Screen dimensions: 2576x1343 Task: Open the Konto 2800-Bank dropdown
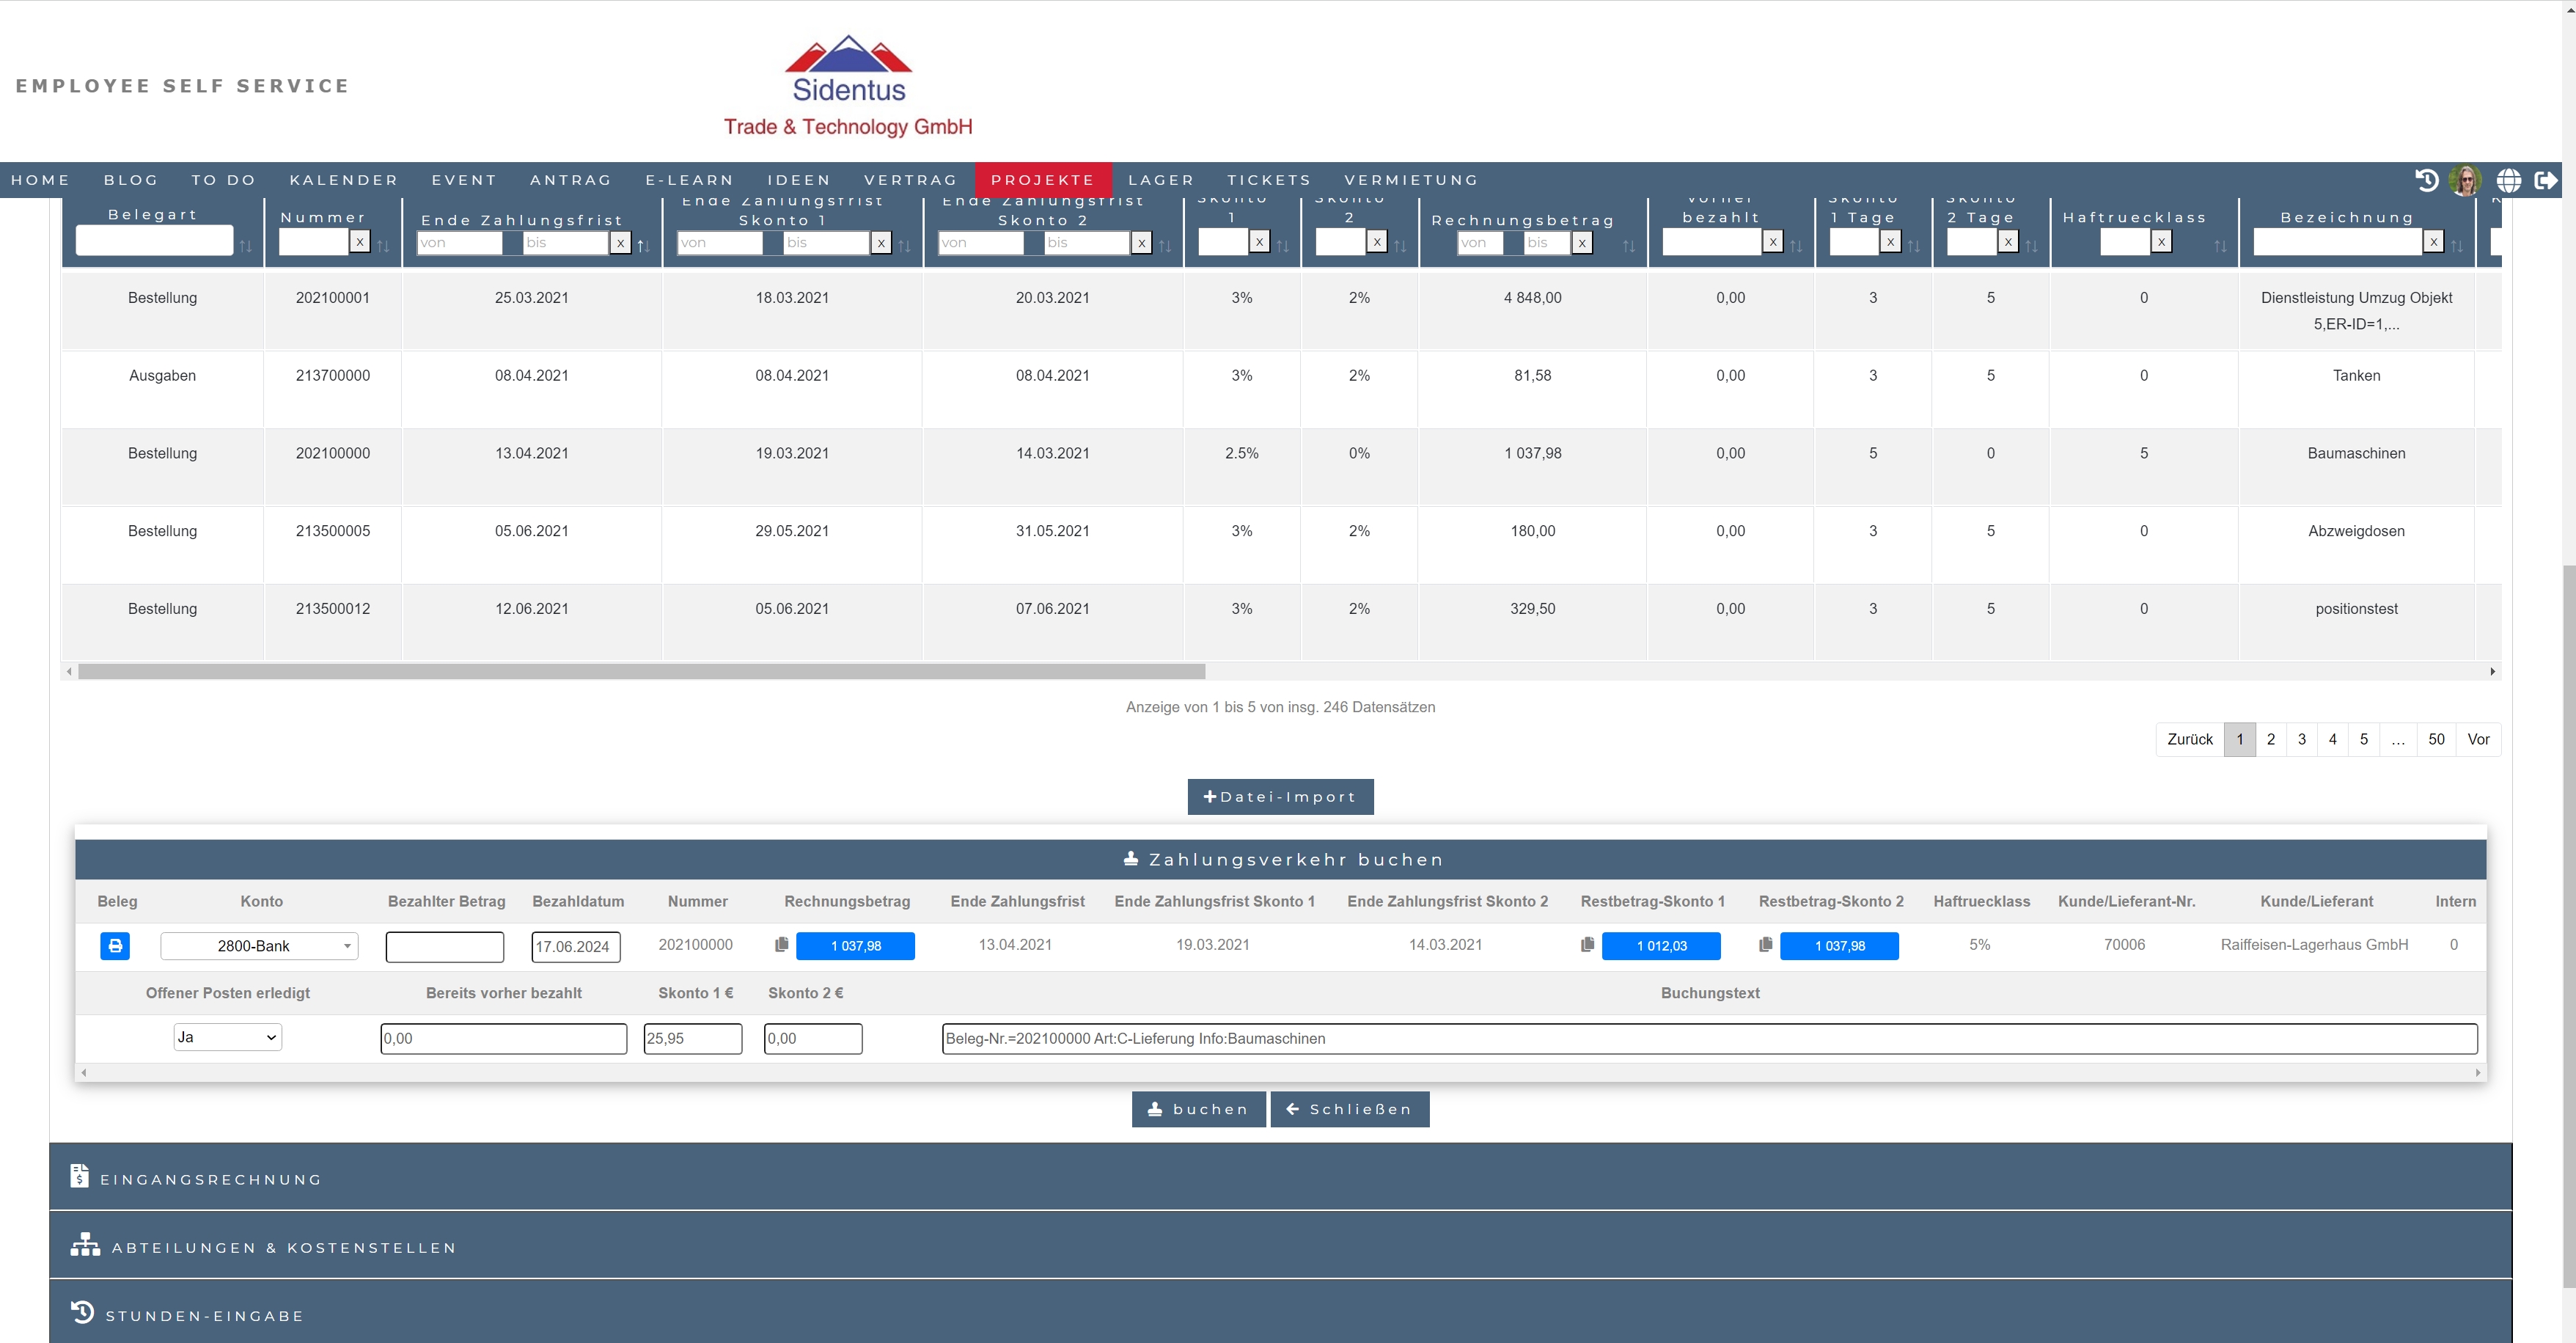click(259, 945)
